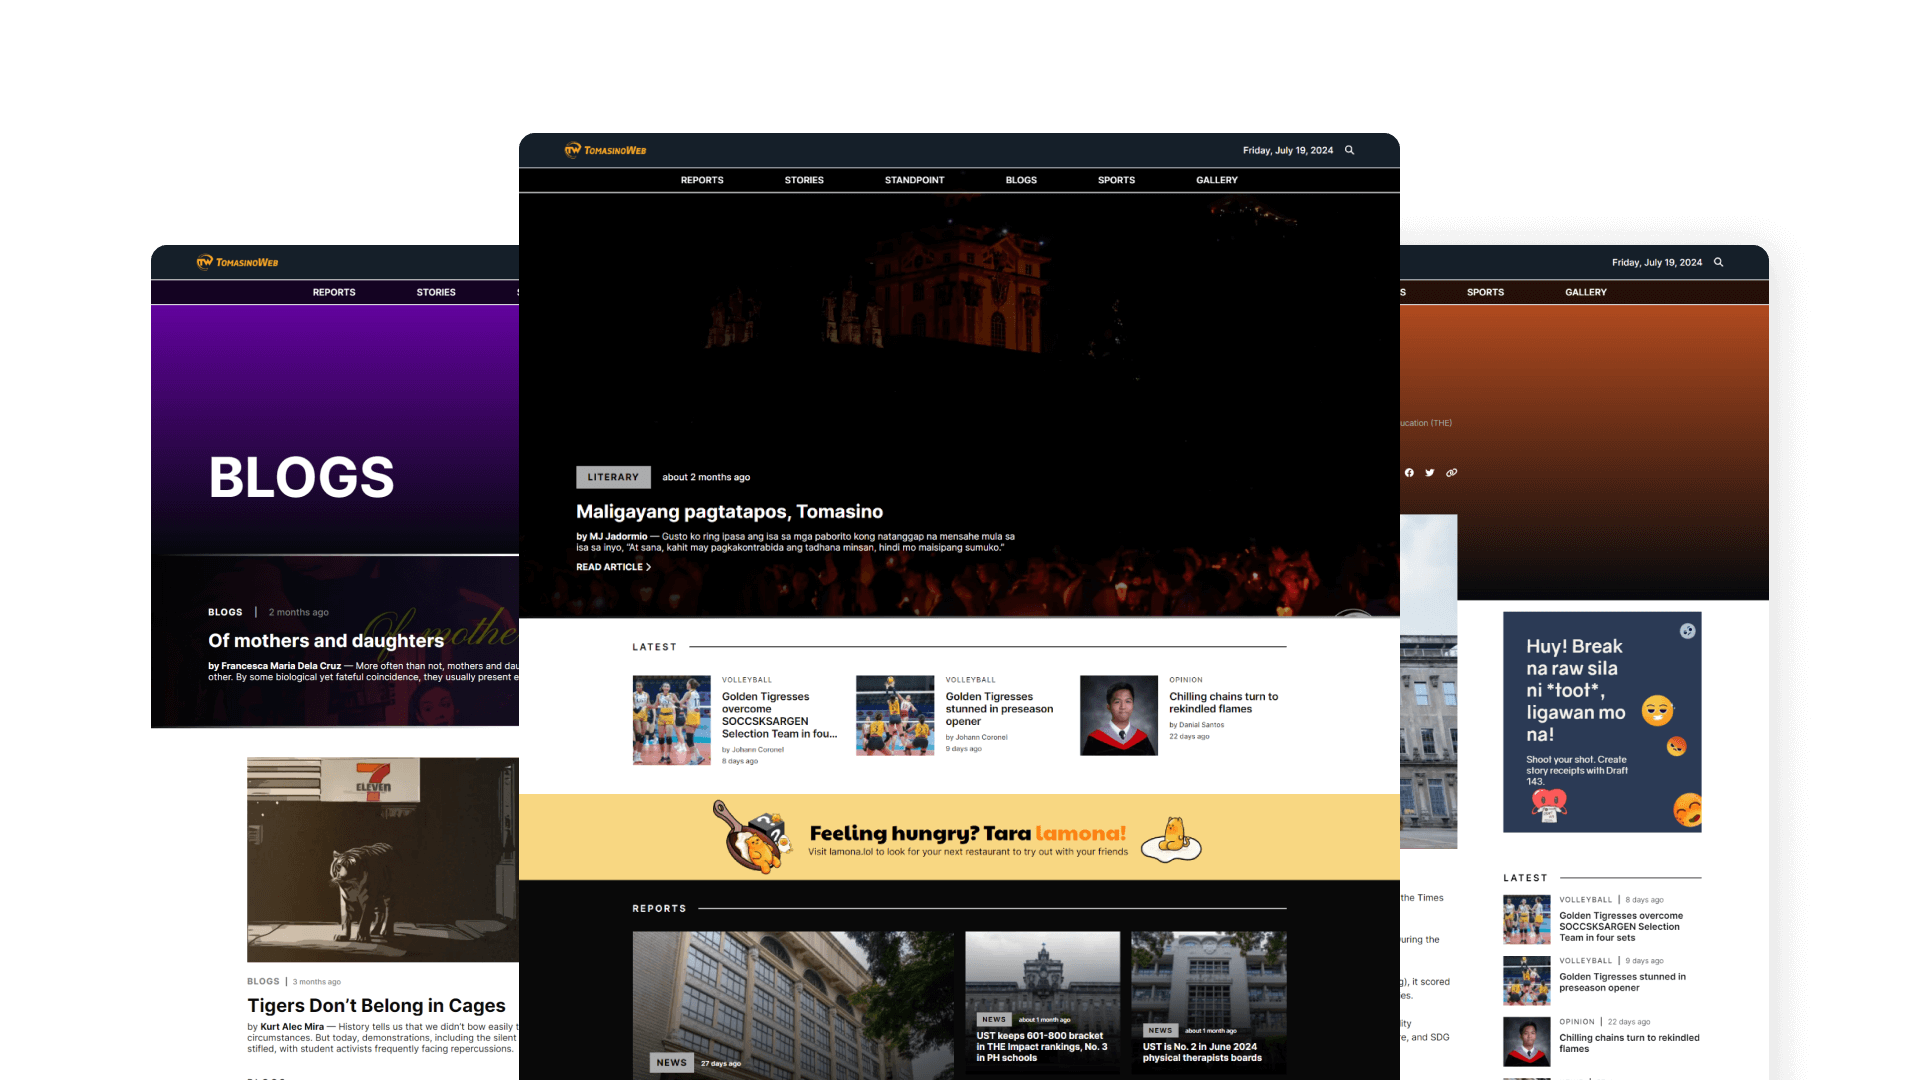Click the Danial Santos opinion photo
Image resolution: width=1920 pixels, height=1080 pixels.
click(x=1118, y=714)
